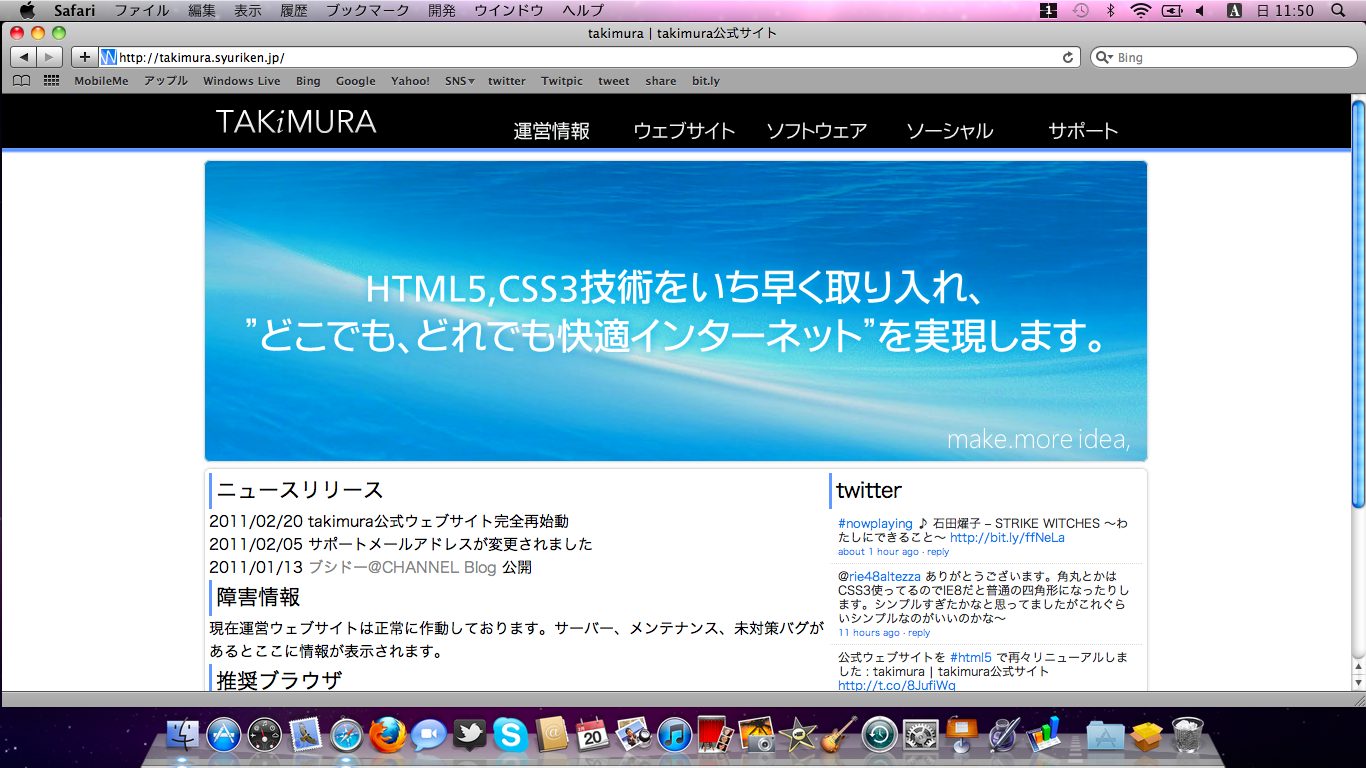
Task: Open the input source A menu
Action: point(1234,11)
